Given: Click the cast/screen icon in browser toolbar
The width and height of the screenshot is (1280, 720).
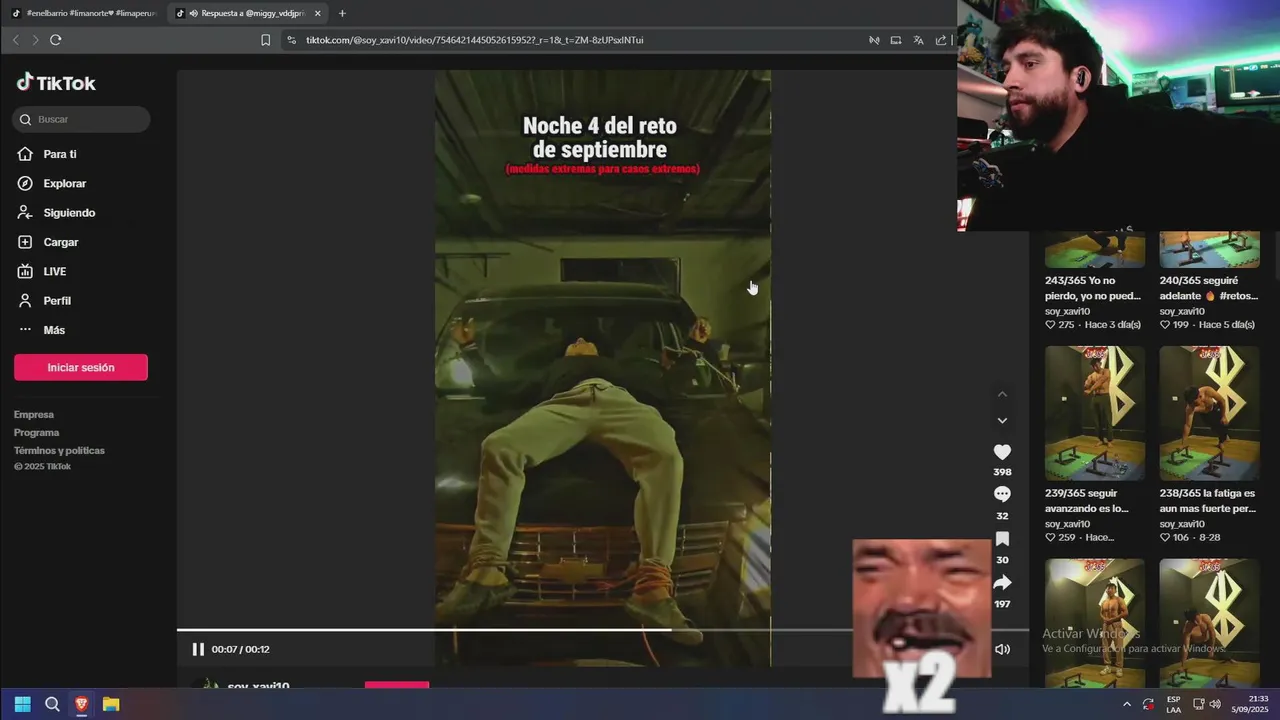Looking at the screenshot, I should point(896,40).
